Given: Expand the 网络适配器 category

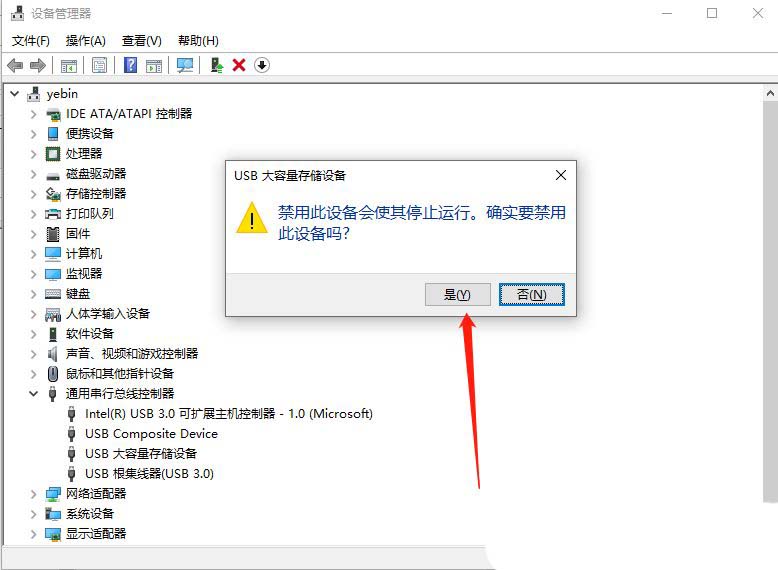Looking at the screenshot, I should point(33,494).
